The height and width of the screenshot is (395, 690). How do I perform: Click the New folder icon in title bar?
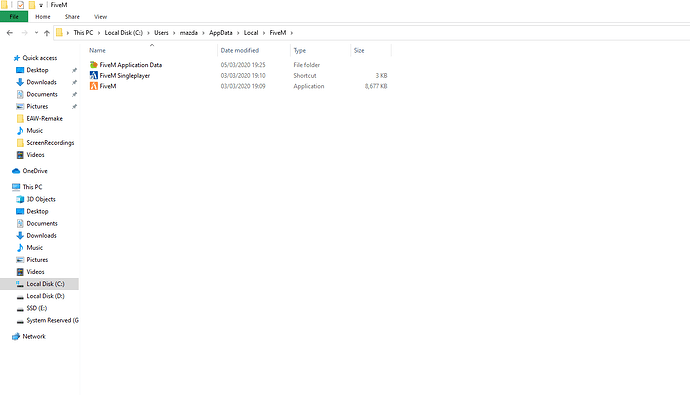click(x=31, y=5)
